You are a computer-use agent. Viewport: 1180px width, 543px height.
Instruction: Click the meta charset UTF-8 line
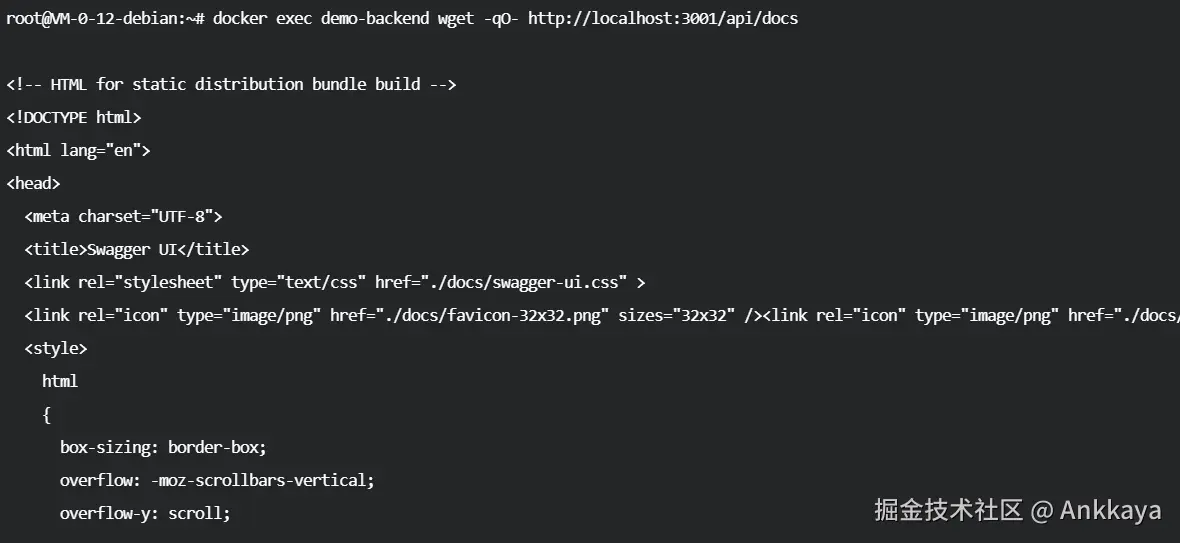click(123, 216)
